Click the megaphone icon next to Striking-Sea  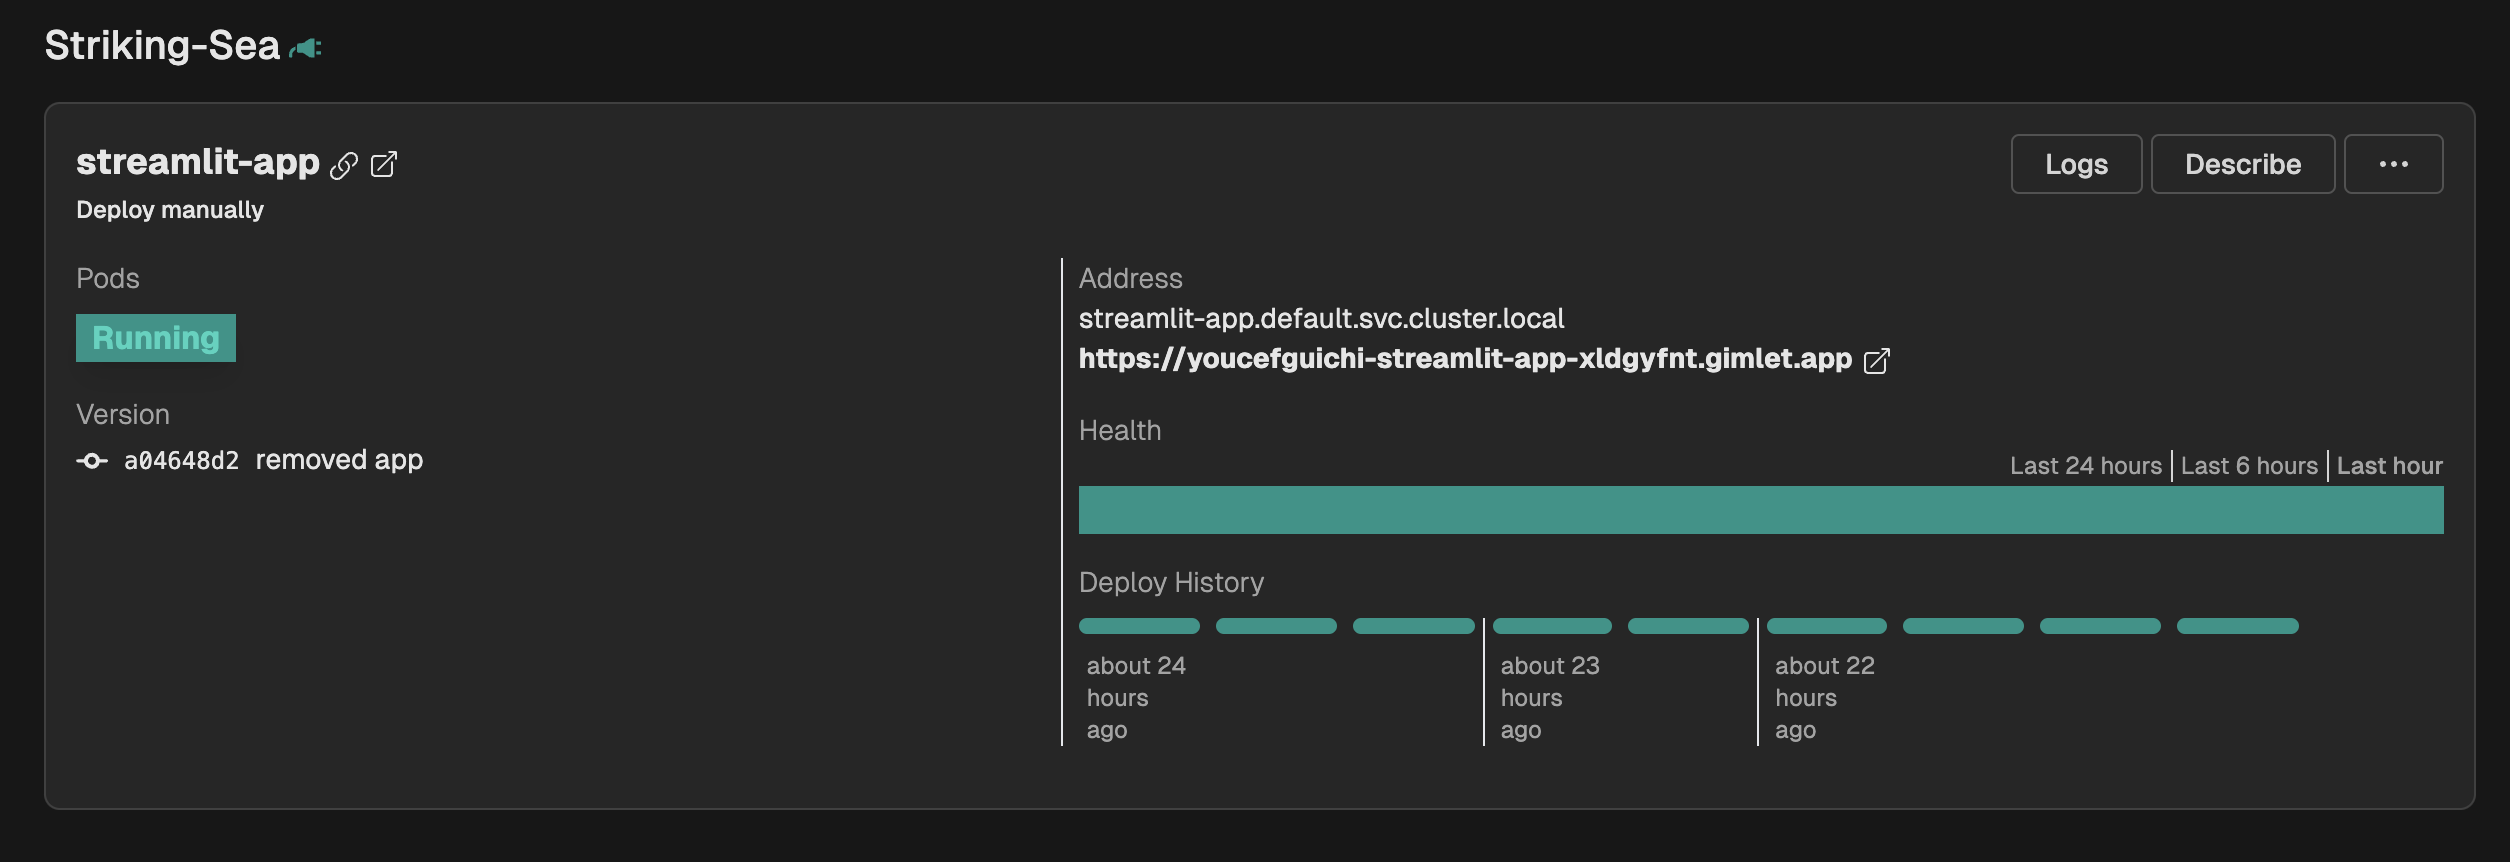click(x=305, y=48)
